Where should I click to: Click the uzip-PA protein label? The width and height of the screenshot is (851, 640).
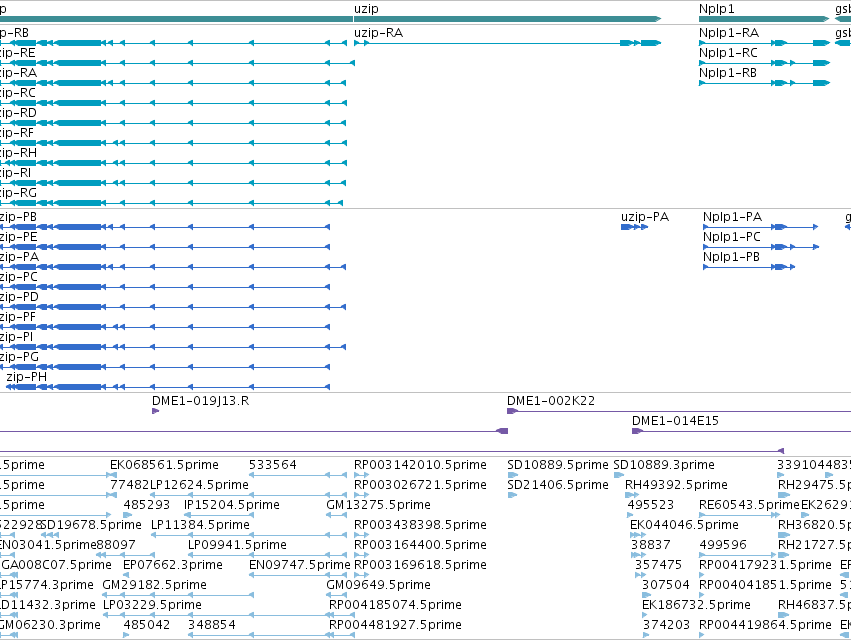(x=645, y=217)
